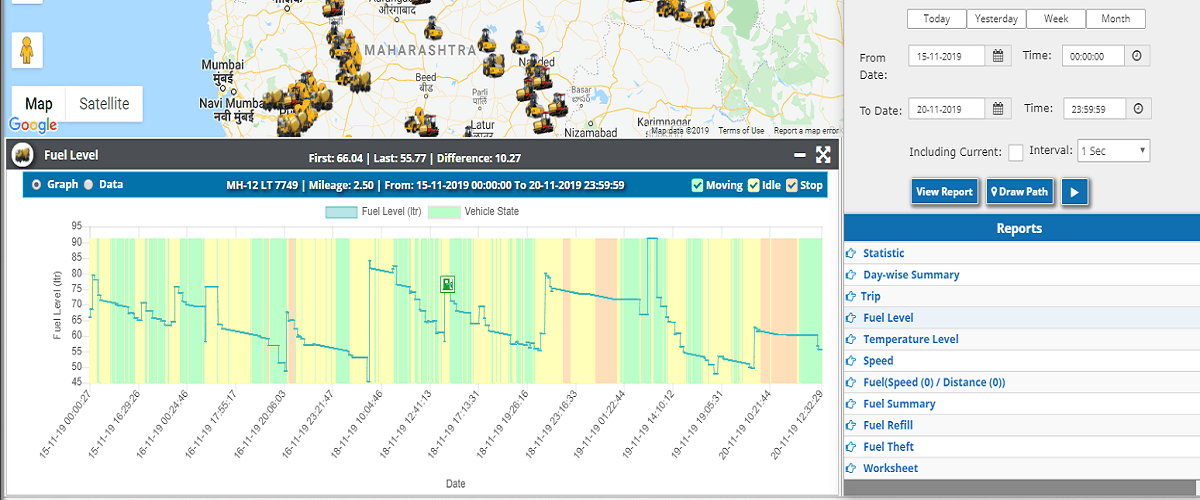Image resolution: width=1200 pixels, height=500 pixels.
Task: Uncheck the Moving checkbox
Action: pyautogui.click(x=697, y=185)
